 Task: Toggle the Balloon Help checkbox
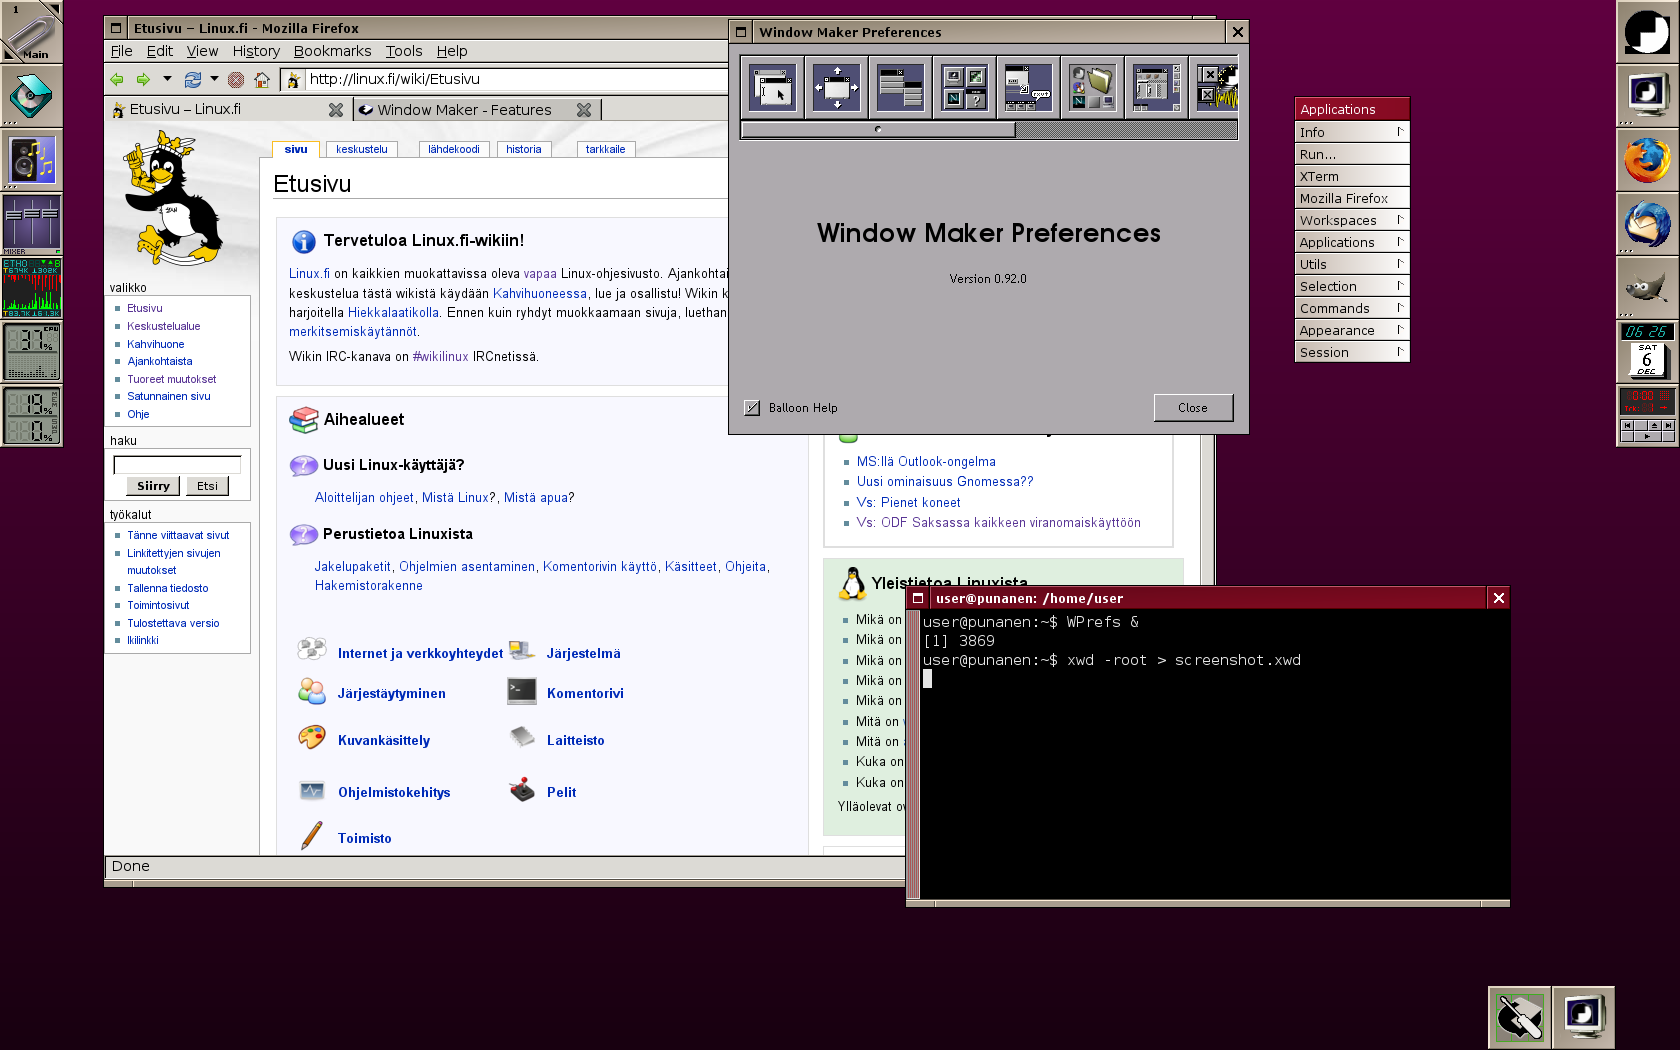coord(752,408)
